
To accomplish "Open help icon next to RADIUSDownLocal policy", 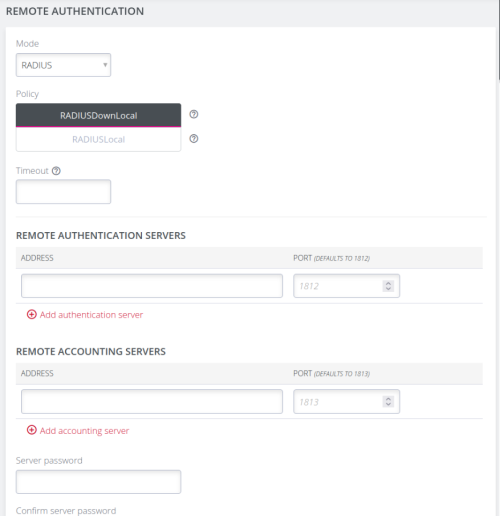I will (x=194, y=114).
